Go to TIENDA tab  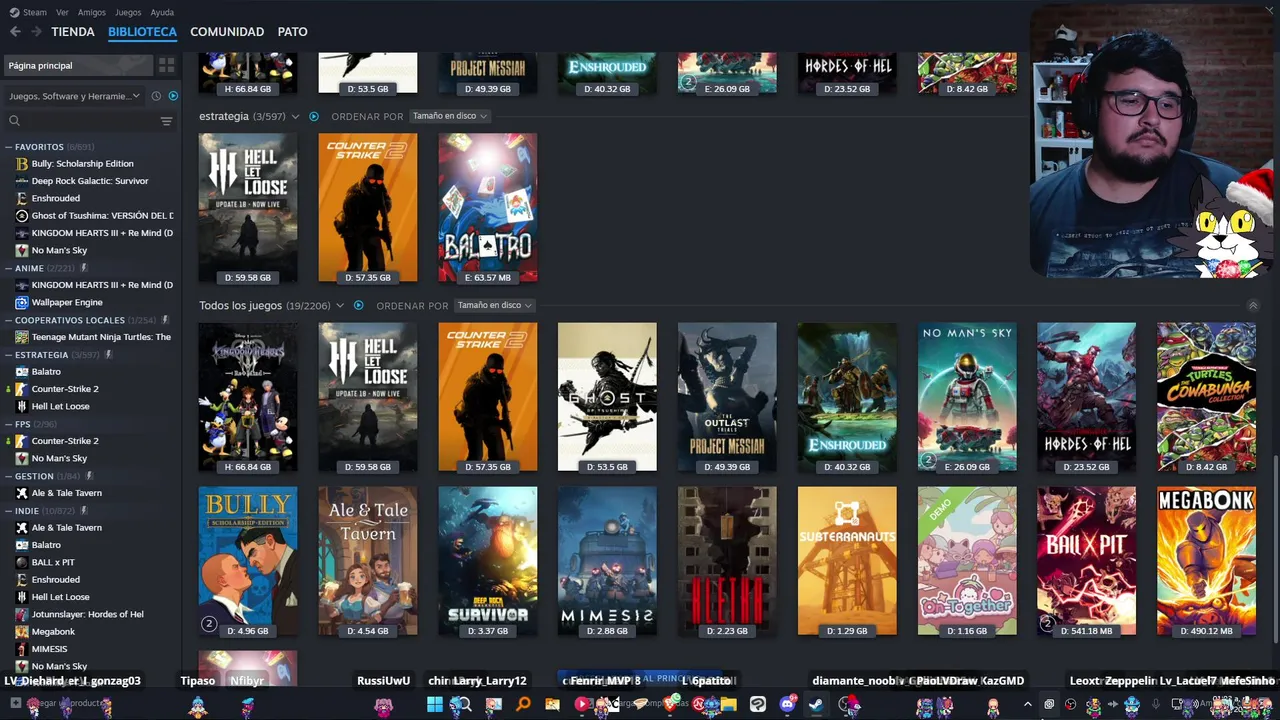coord(73,32)
